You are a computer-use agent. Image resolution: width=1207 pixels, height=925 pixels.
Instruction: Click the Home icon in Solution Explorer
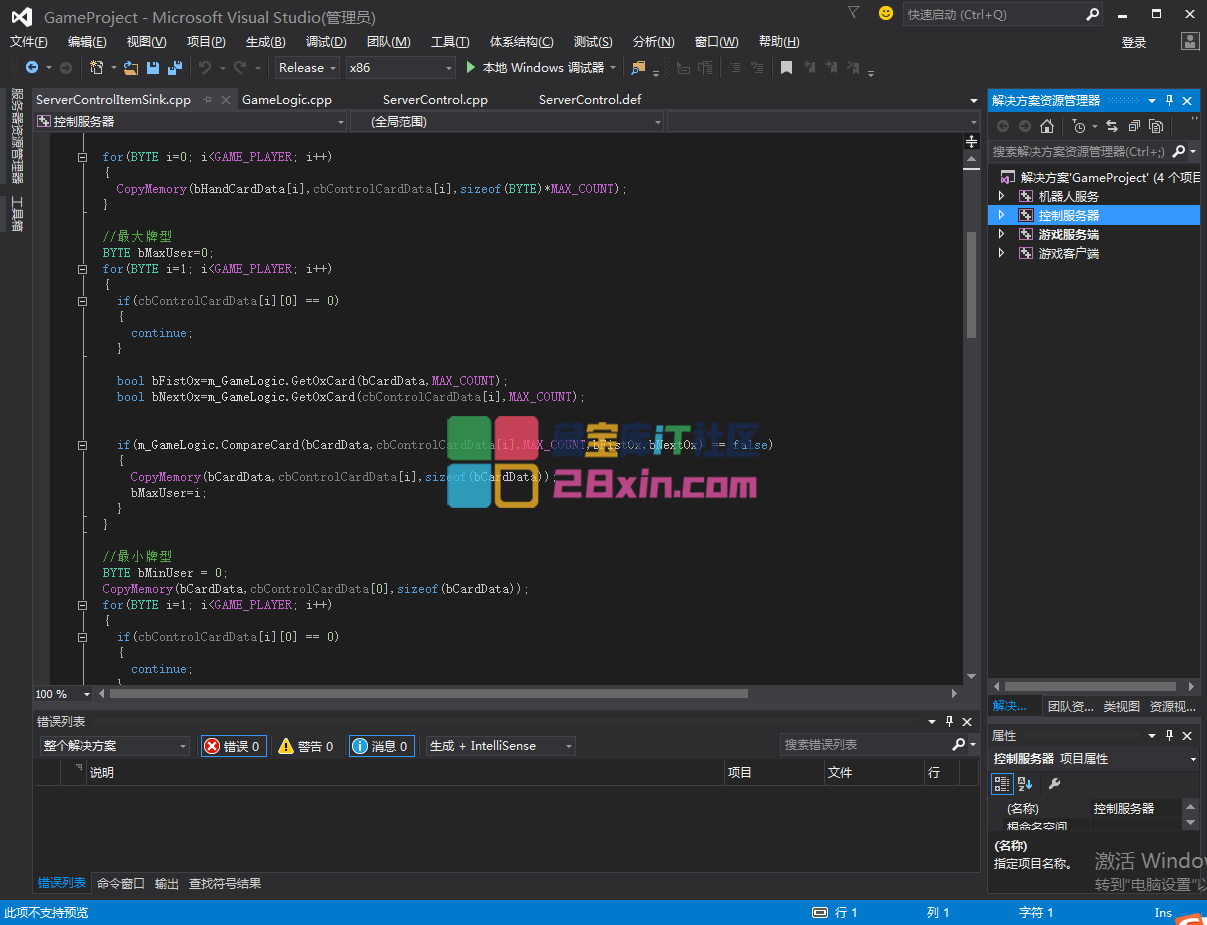point(1047,126)
